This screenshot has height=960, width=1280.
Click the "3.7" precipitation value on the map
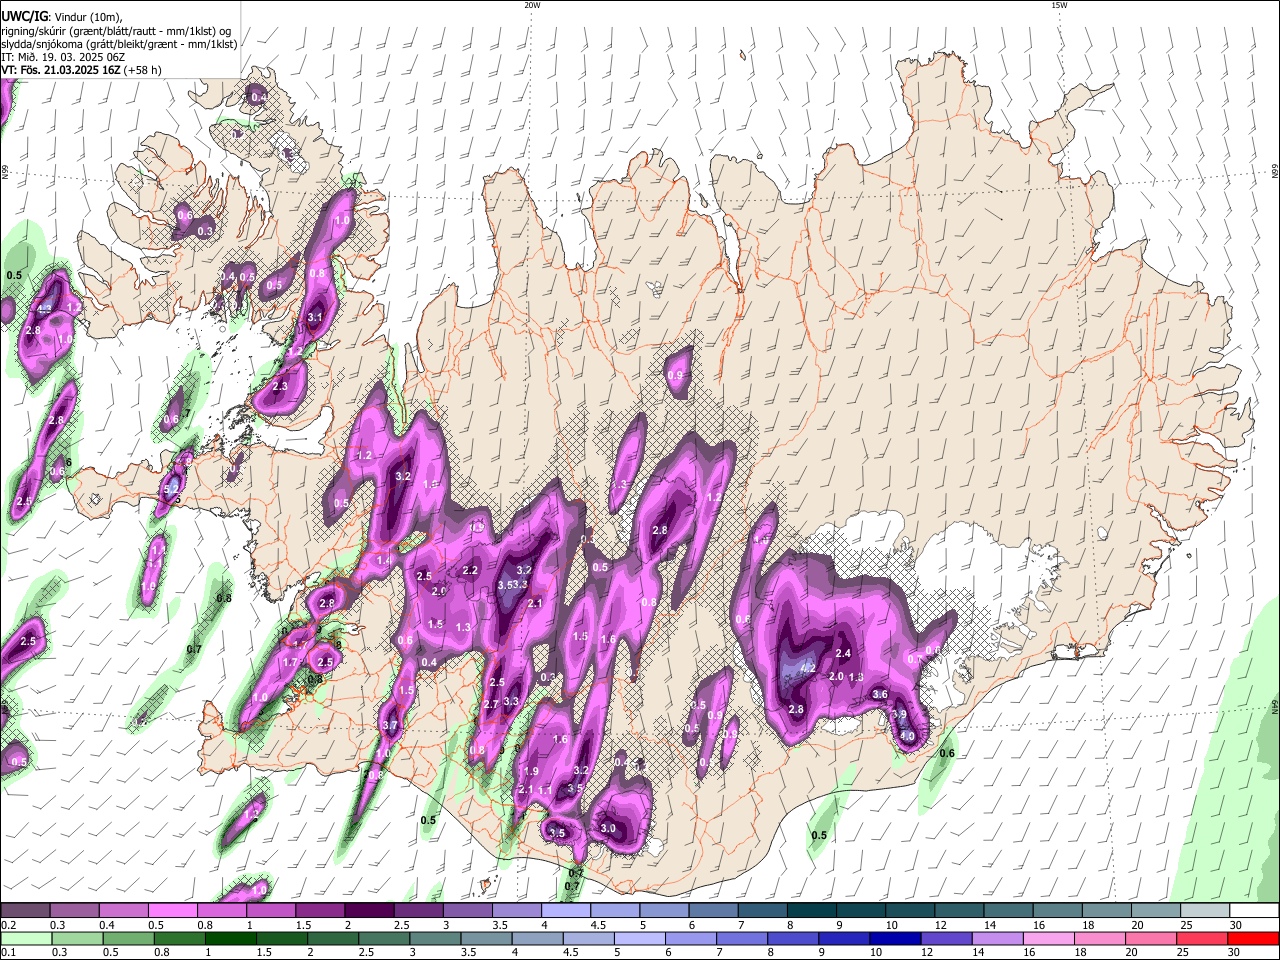(x=390, y=726)
